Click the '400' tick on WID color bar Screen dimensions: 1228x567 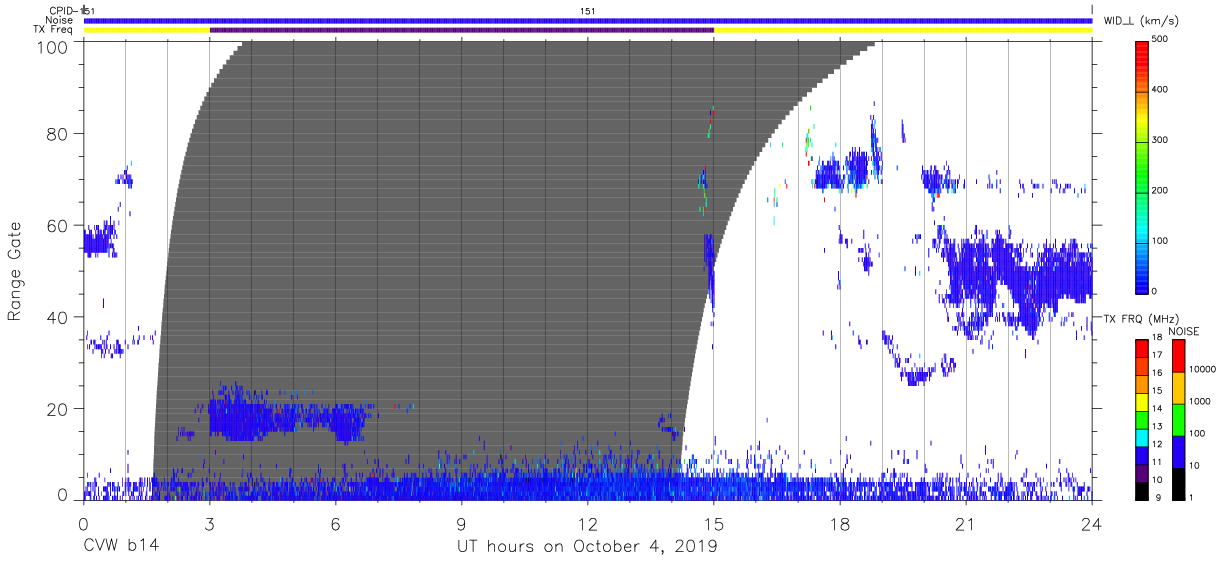click(x=1162, y=90)
